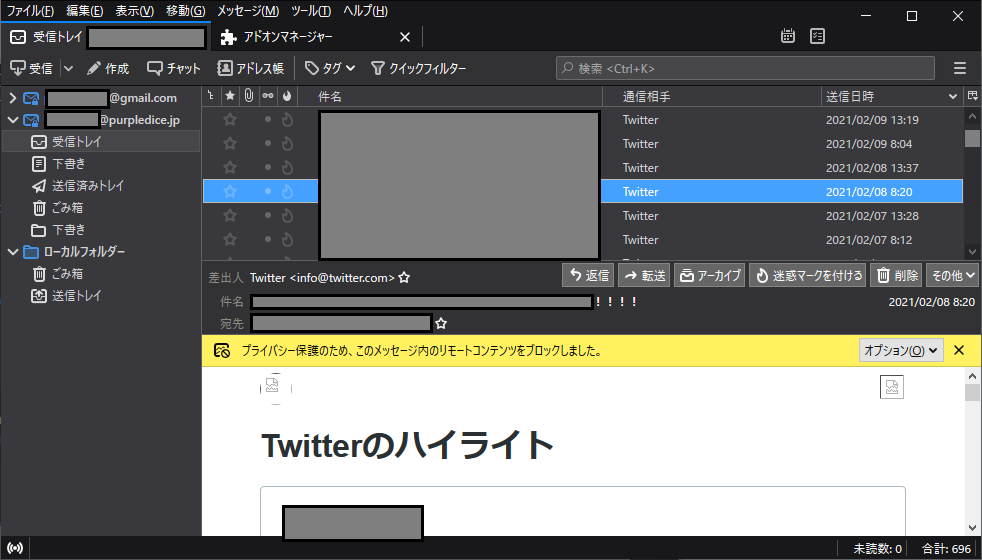The width and height of the screenshot is (982, 560).
Task: Open the 編集(E) menu
Action: (85, 11)
